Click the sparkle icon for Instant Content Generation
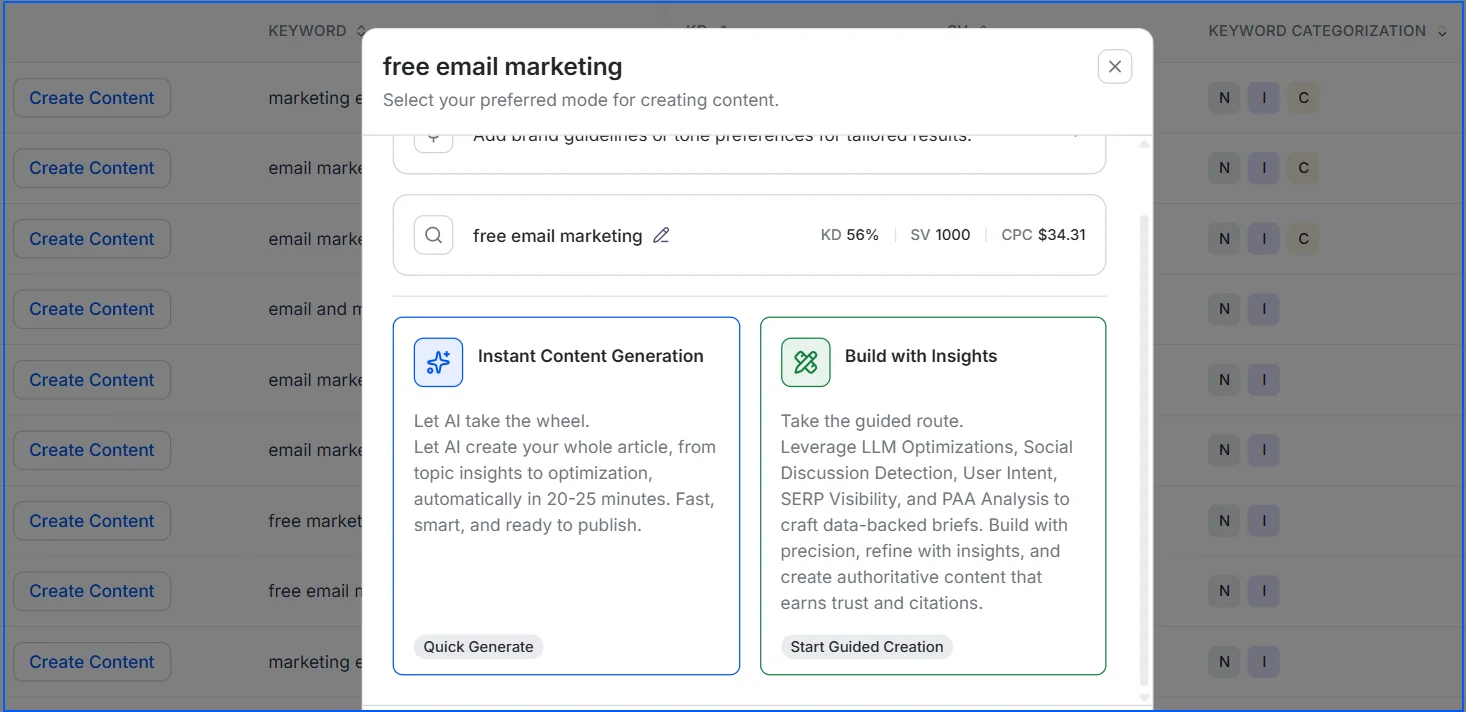The width and height of the screenshot is (1466, 712). pyautogui.click(x=438, y=362)
